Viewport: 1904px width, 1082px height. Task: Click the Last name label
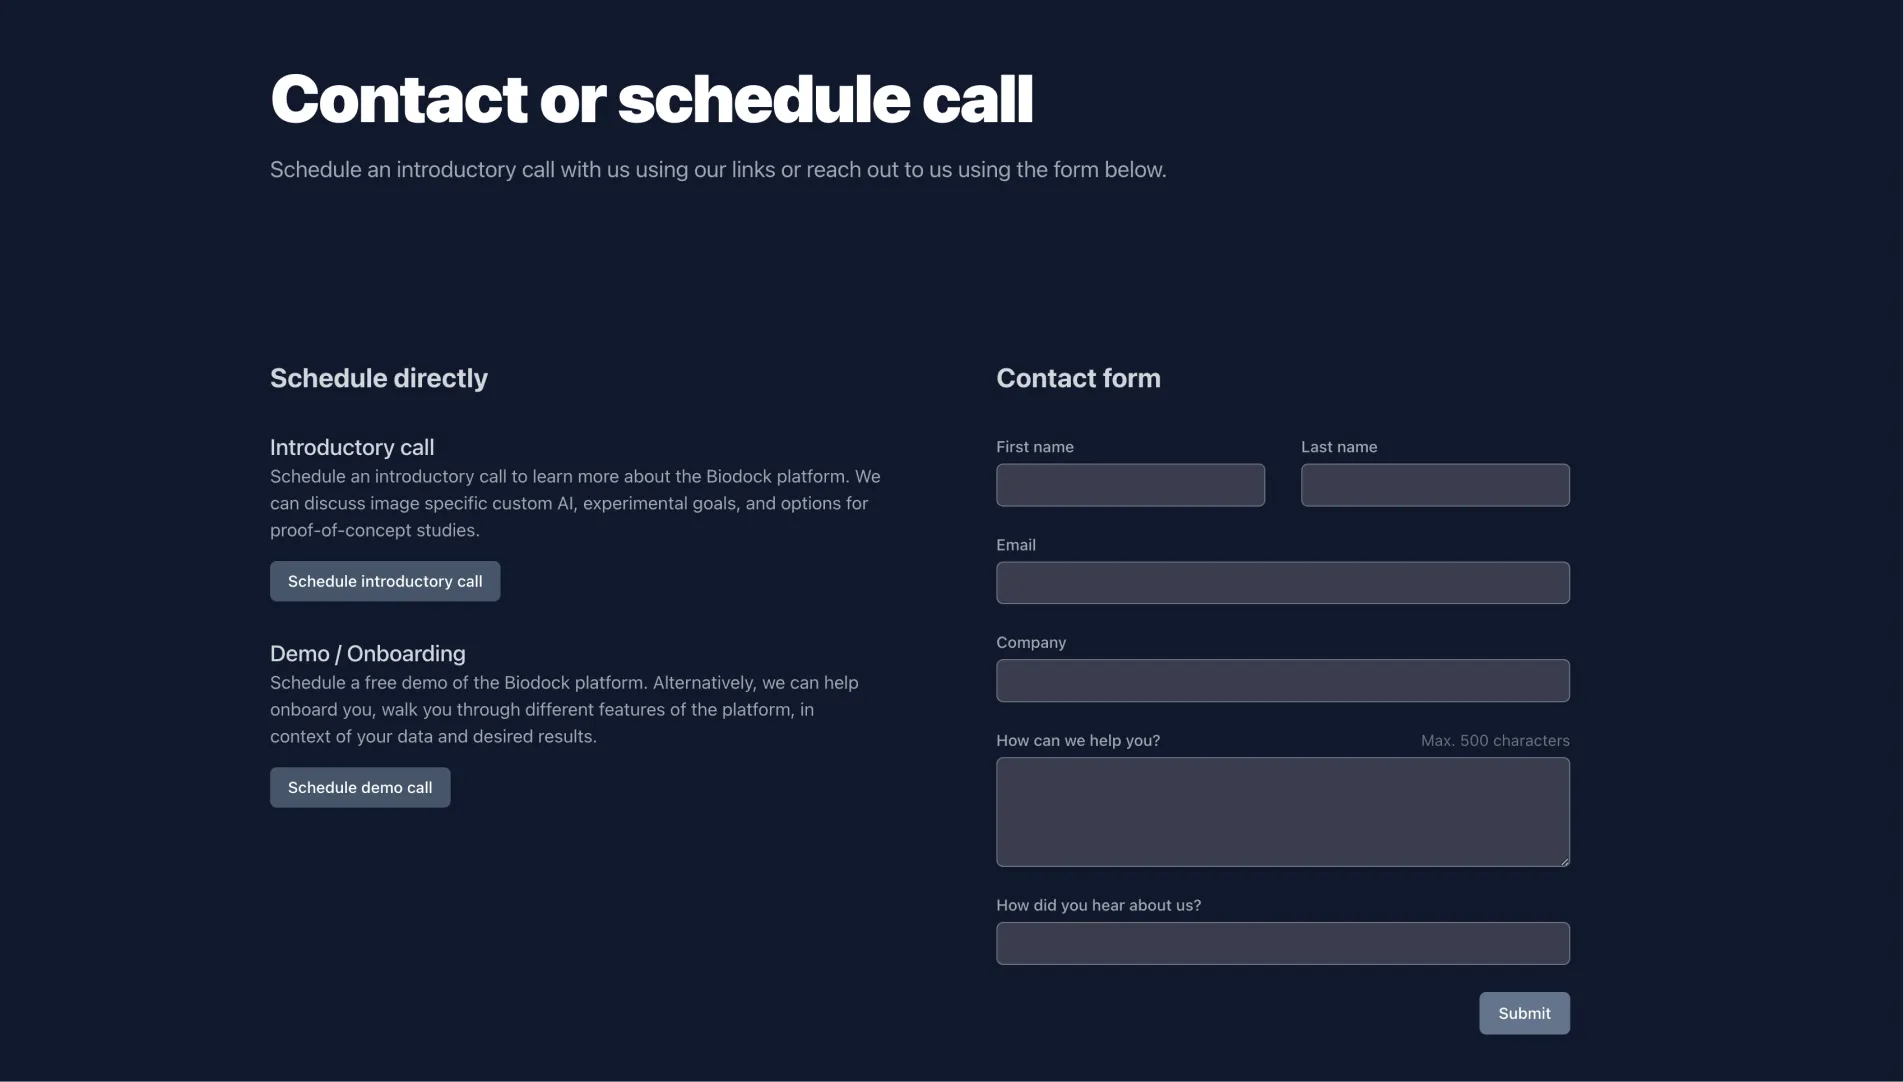[1338, 447]
